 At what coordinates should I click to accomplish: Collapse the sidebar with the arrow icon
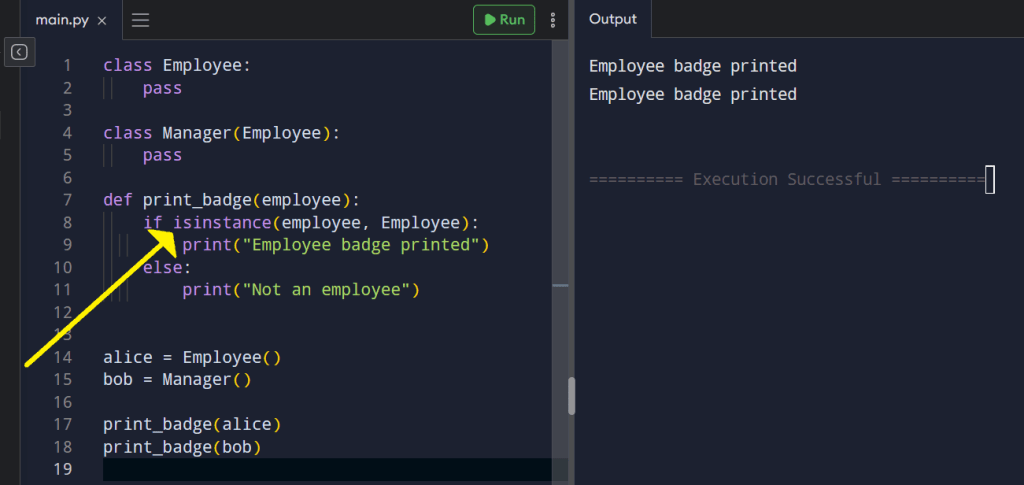point(20,52)
